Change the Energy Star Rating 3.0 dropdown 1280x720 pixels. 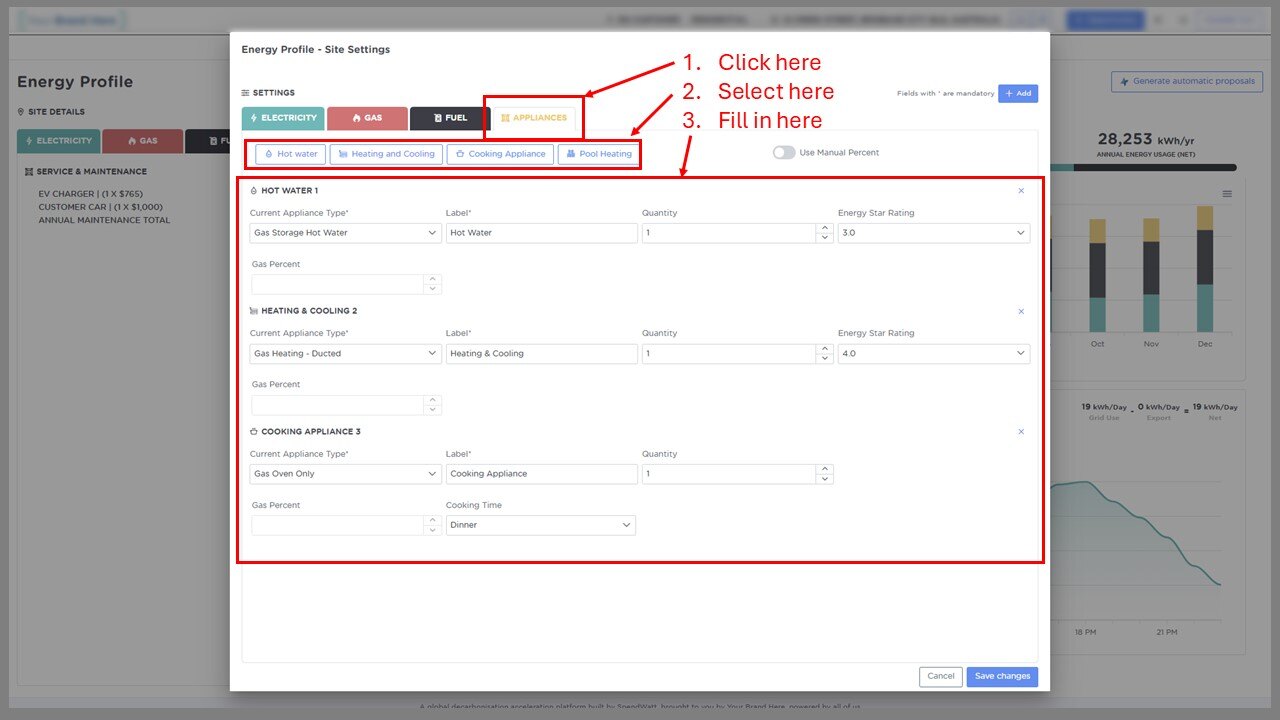(x=933, y=233)
